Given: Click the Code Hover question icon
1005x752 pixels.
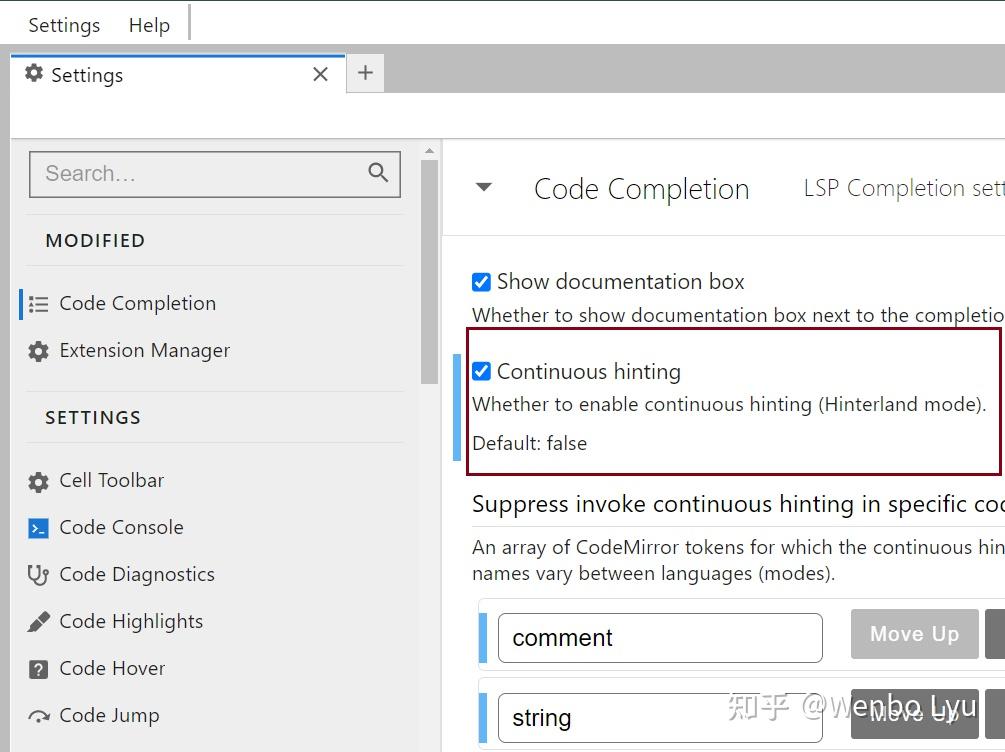Looking at the screenshot, I should [x=38, y=669].
